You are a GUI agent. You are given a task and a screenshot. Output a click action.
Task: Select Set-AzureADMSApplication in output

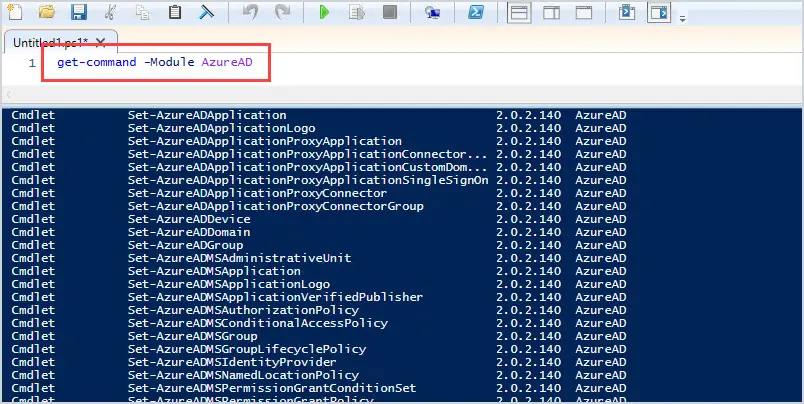214,271
